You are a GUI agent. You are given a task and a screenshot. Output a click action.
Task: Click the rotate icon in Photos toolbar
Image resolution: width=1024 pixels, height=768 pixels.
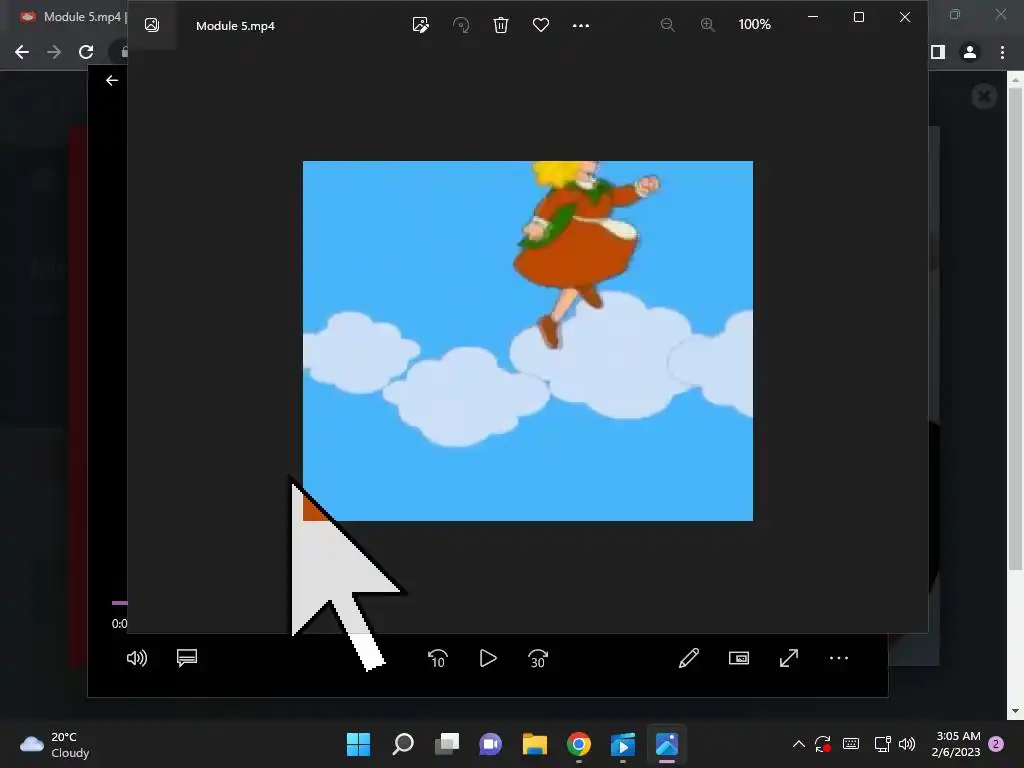(x=461, y=25)
